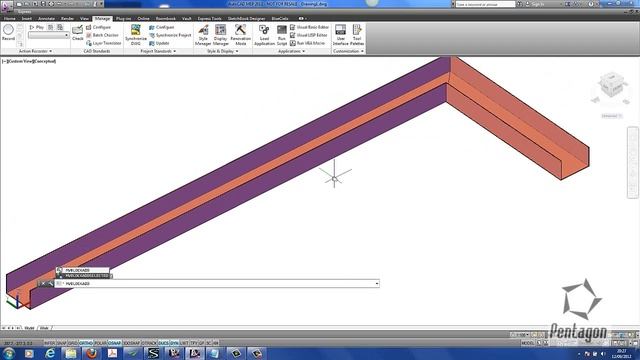The width and height of the screenshot is (640, 360).
Task: Expand the Action Recorder panel
Action: click(36, 51)
